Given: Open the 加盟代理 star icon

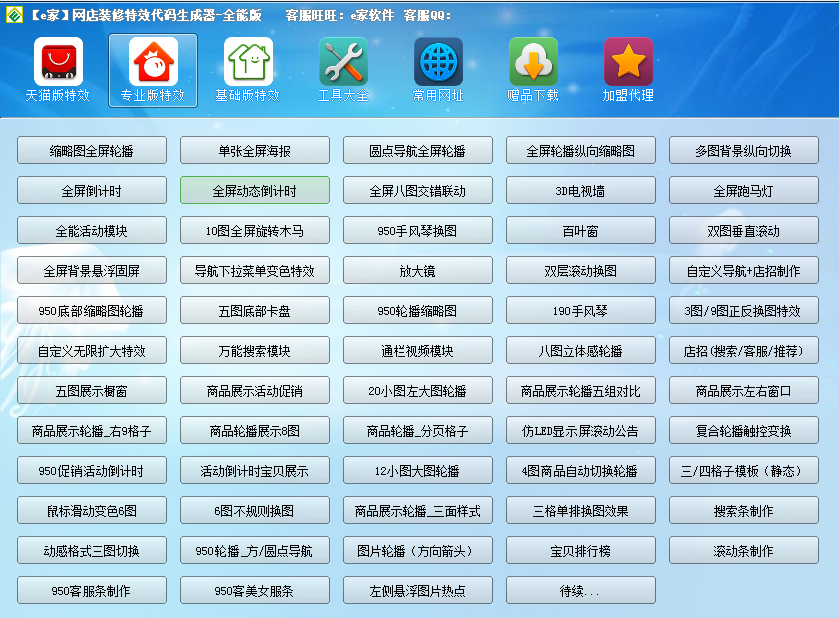Looking at the screenshot, I should (x=628, y=62).
